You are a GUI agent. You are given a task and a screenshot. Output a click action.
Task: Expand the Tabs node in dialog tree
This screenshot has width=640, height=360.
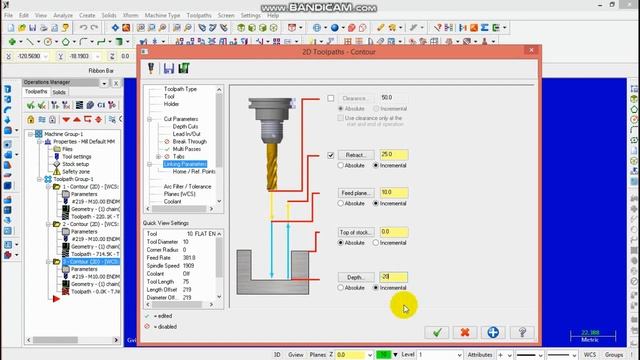point(158,156)
